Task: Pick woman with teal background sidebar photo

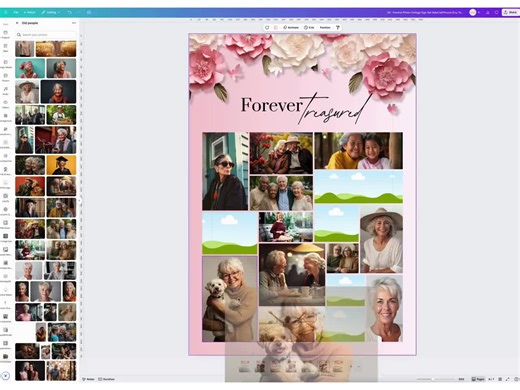Action: 30,68
